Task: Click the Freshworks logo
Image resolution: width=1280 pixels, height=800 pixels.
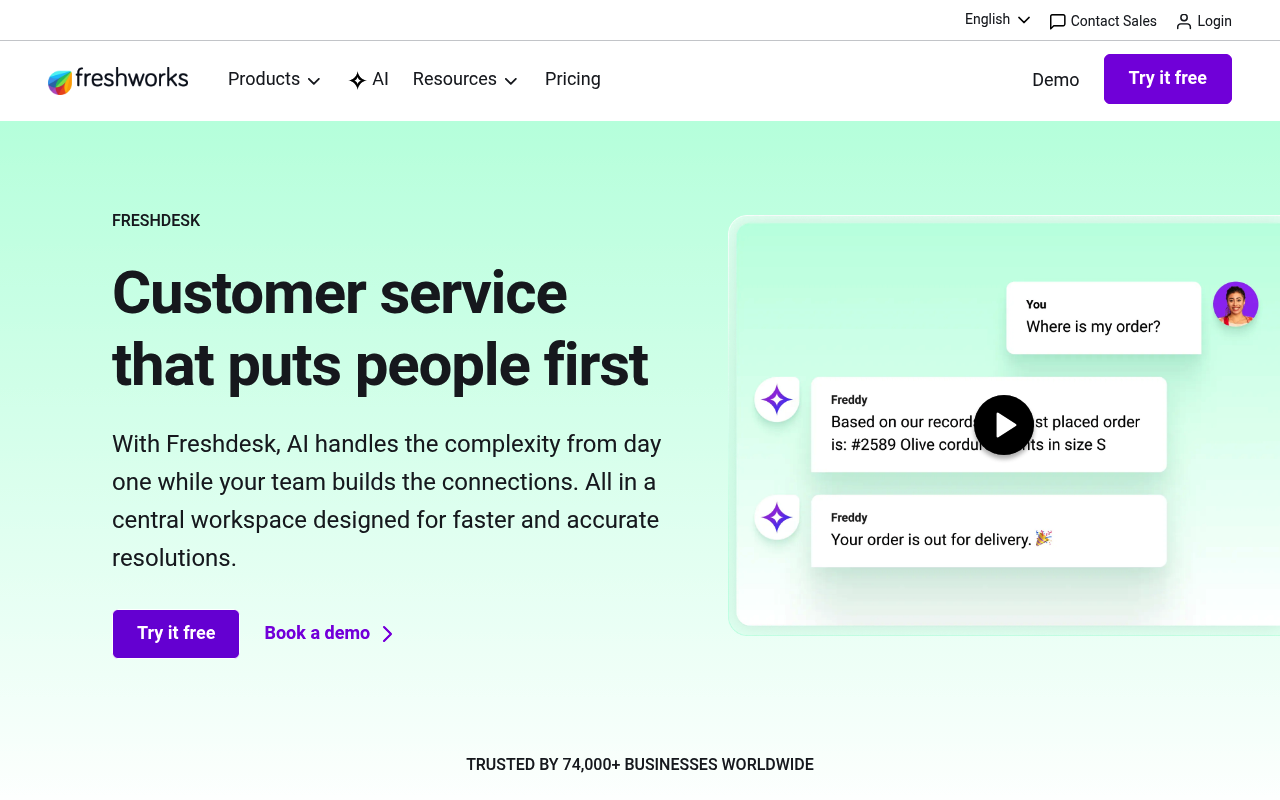Action: [117, 80]
